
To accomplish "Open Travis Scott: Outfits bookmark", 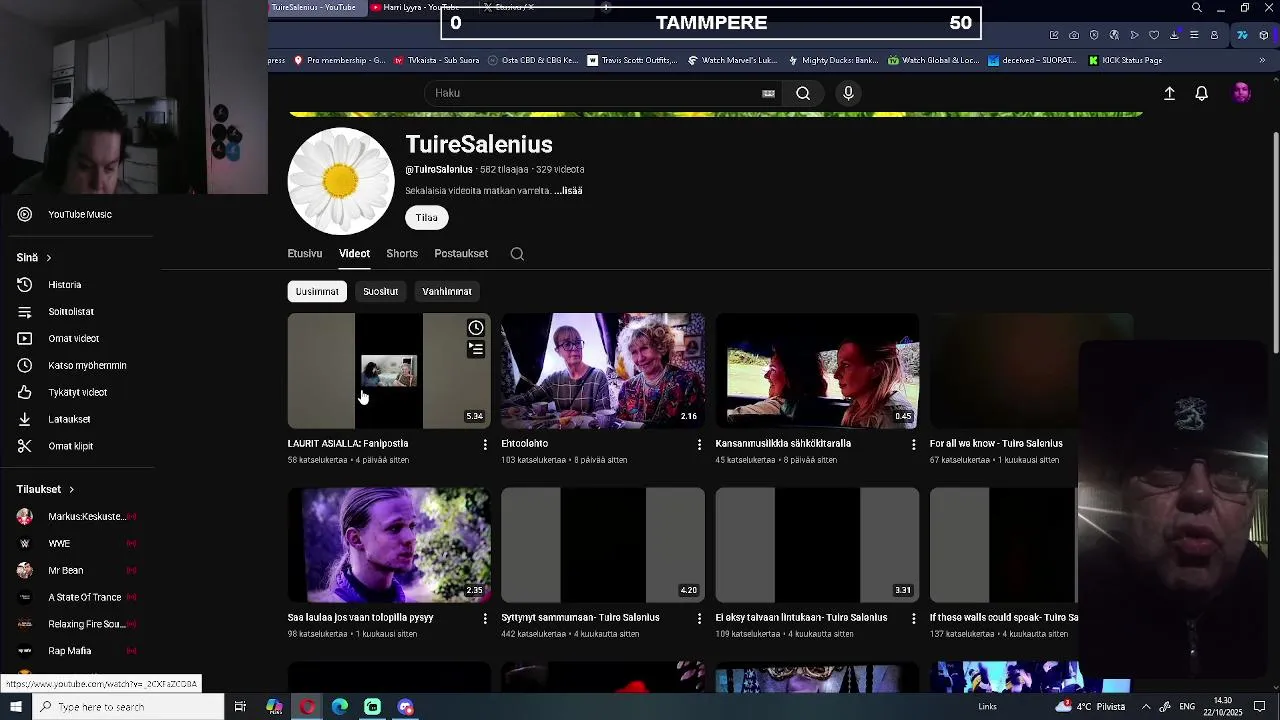I will pos(632,60).
